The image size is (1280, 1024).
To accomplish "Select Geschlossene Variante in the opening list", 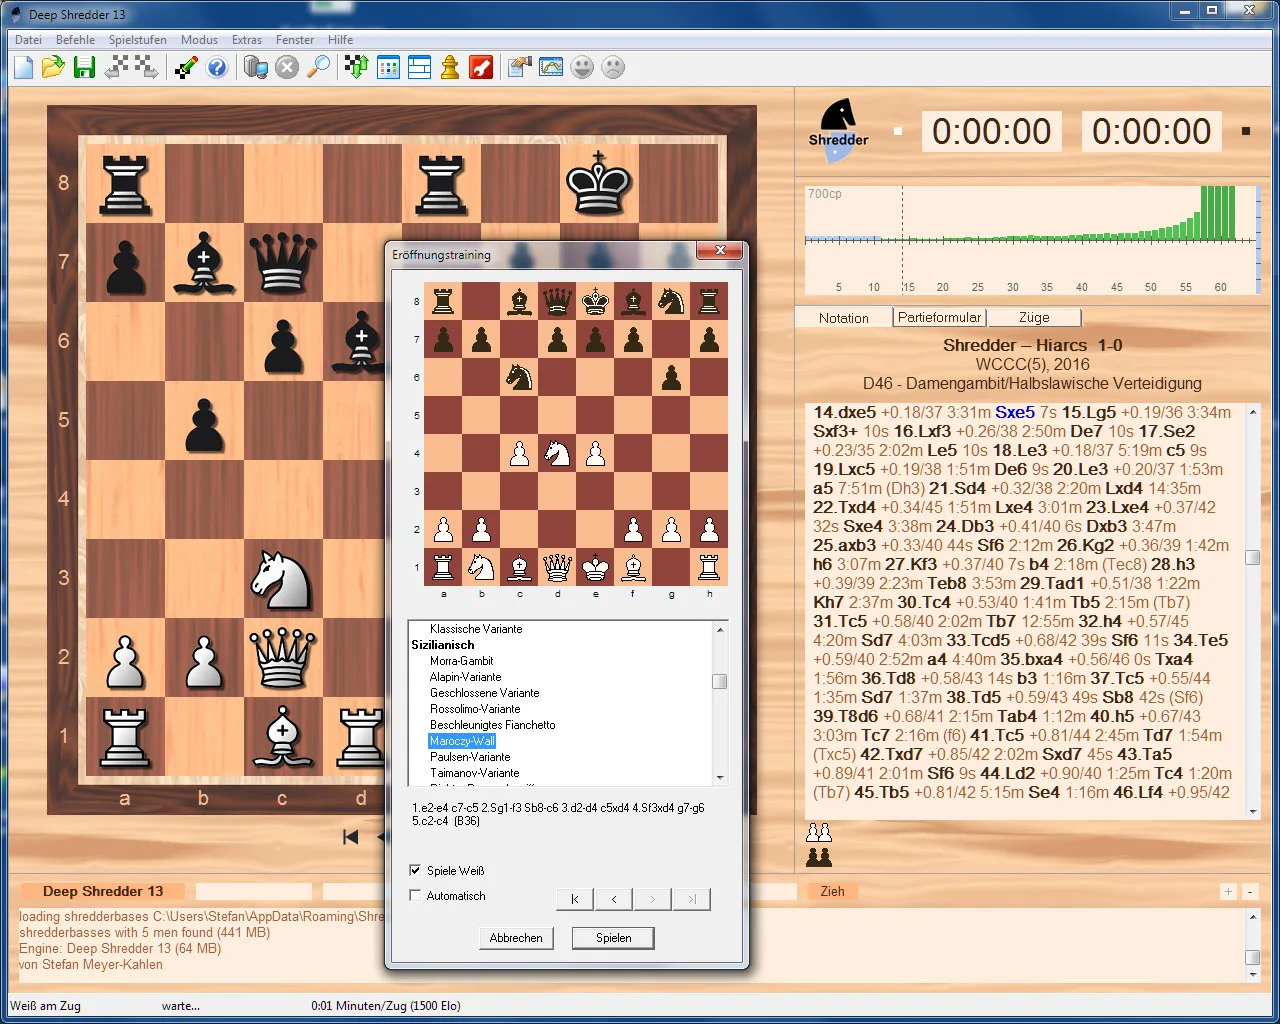I will [485, 693].
